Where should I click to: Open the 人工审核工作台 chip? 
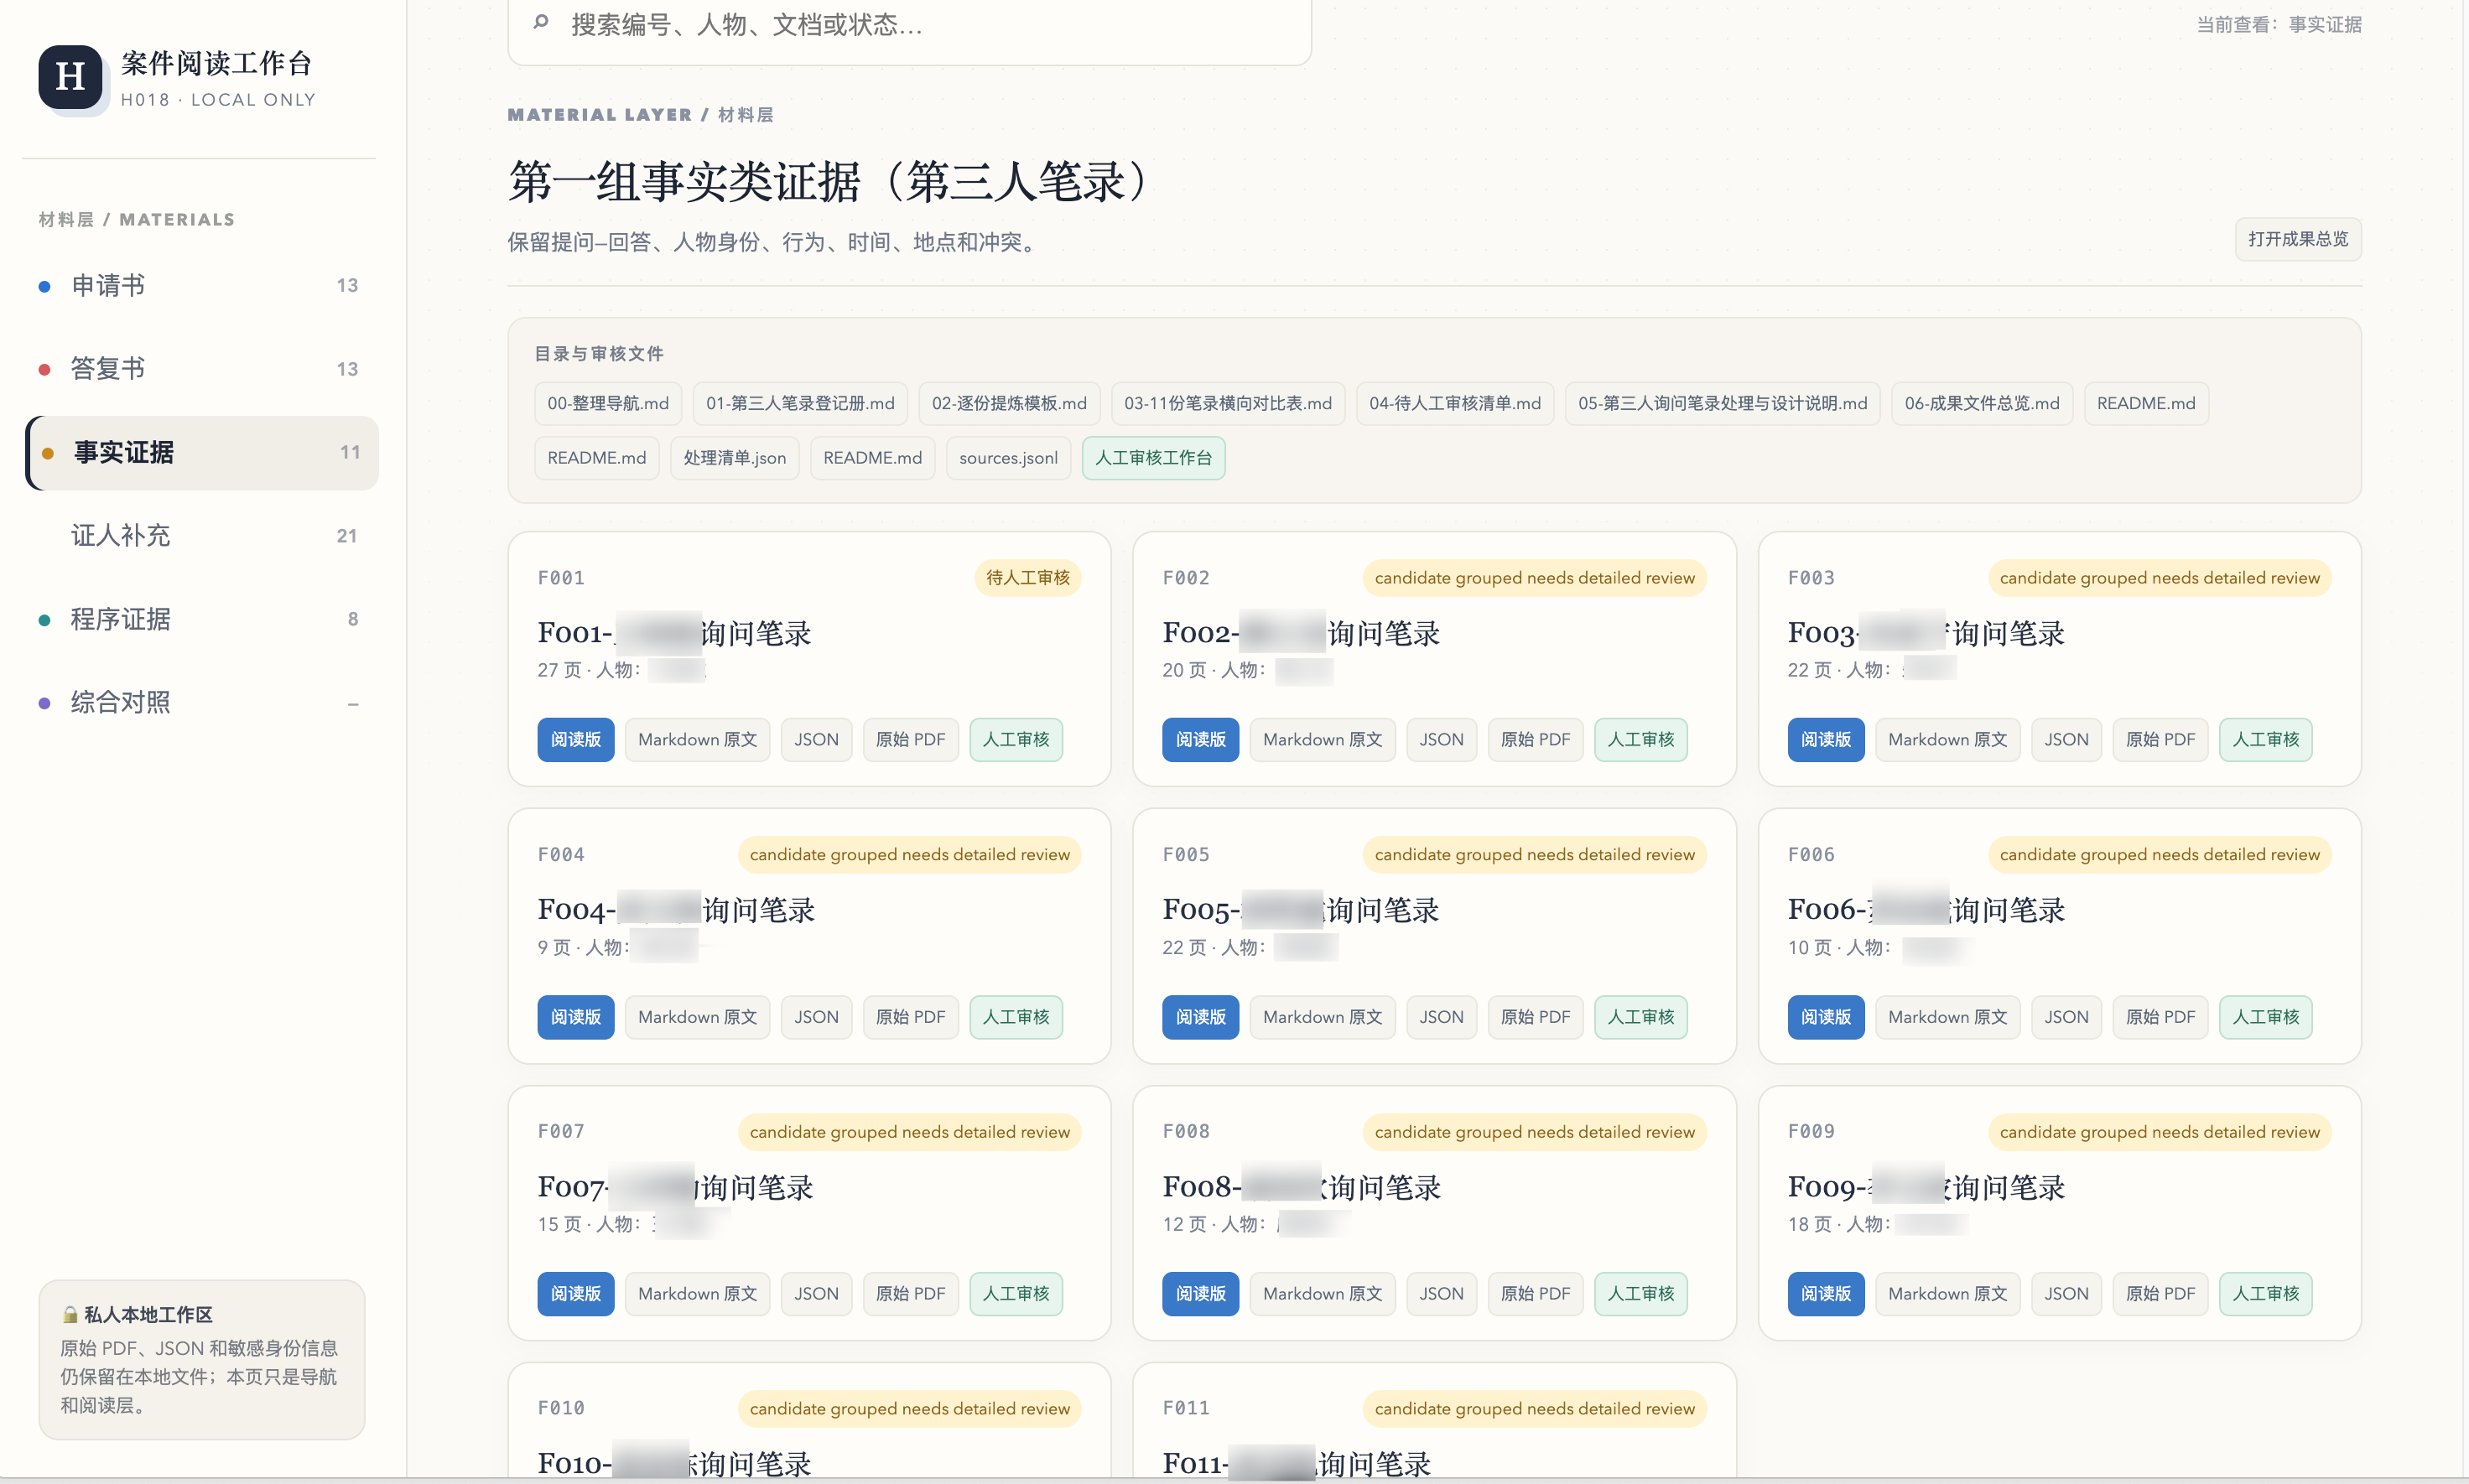click(x=1153, y=458)
